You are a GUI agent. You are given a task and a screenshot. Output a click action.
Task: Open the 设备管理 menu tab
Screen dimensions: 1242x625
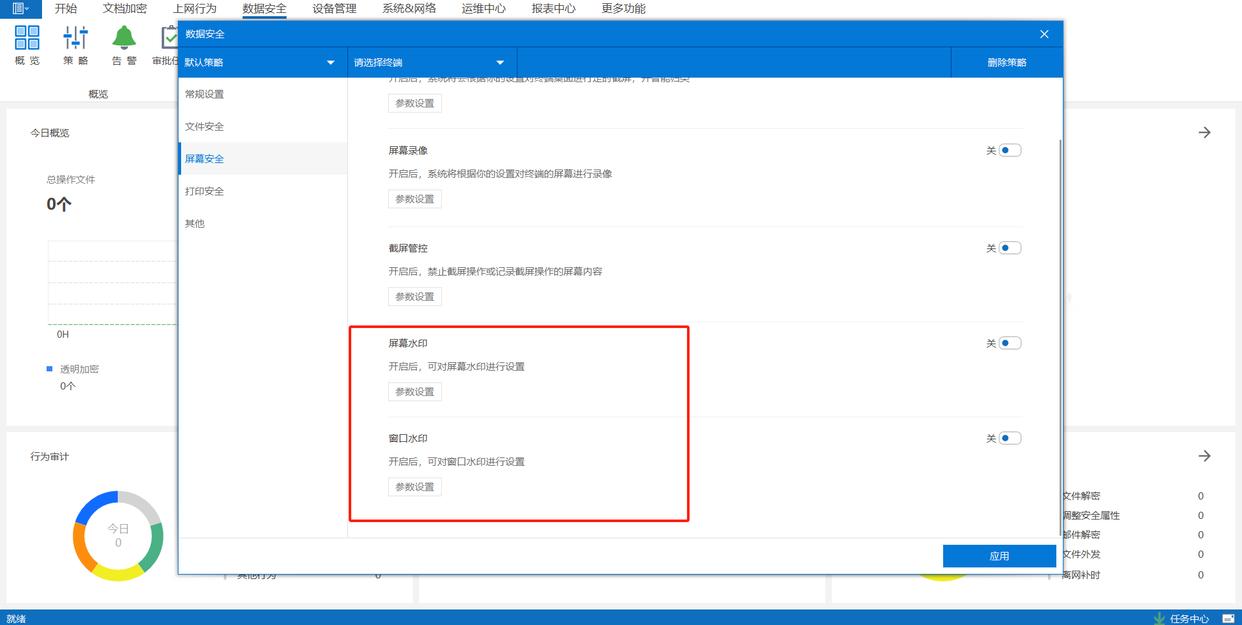(x=334, y=8)
